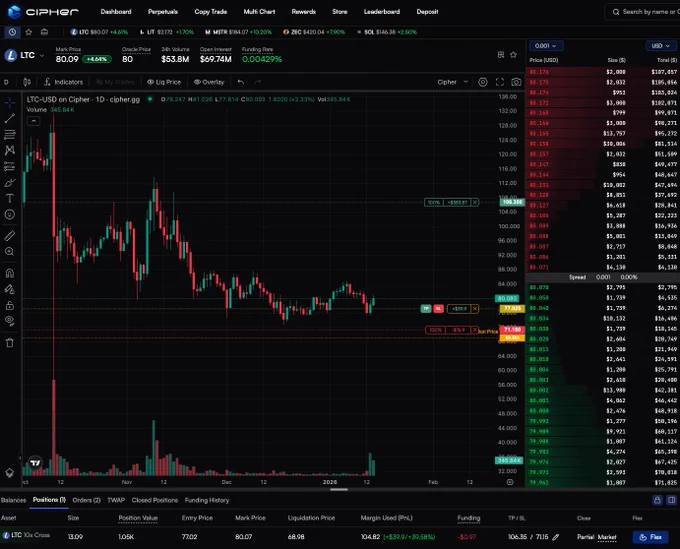Open the USD denomination dropdown
This screenshot has width=680, height=549.
coord(660,46)
